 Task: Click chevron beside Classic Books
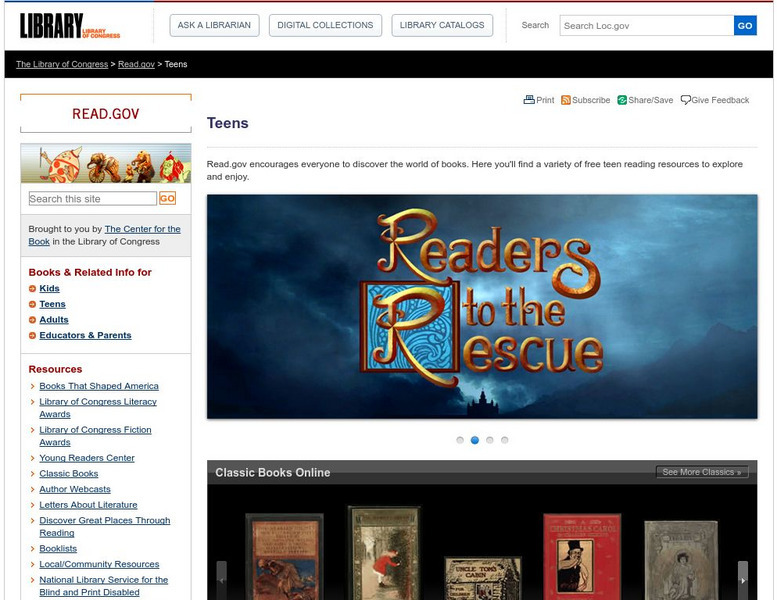pyautogui.click(x=32, y=474)
